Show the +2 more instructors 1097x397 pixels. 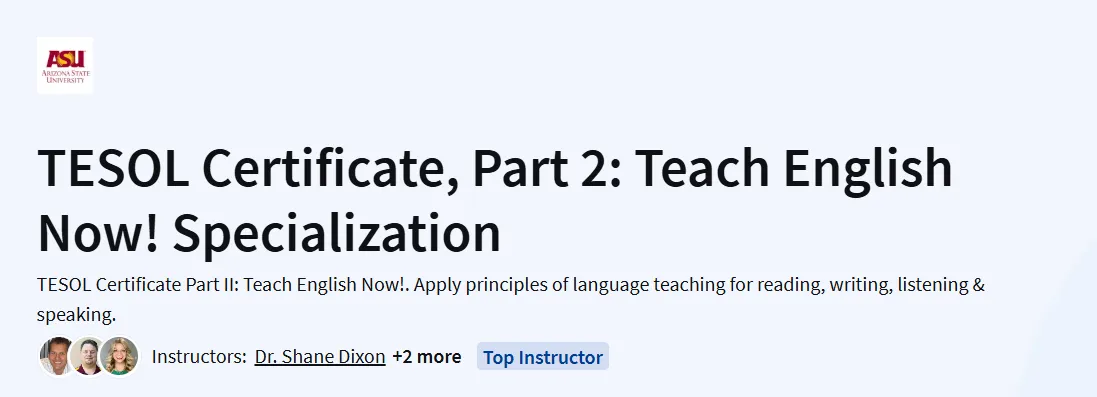(x=427, y=356)
